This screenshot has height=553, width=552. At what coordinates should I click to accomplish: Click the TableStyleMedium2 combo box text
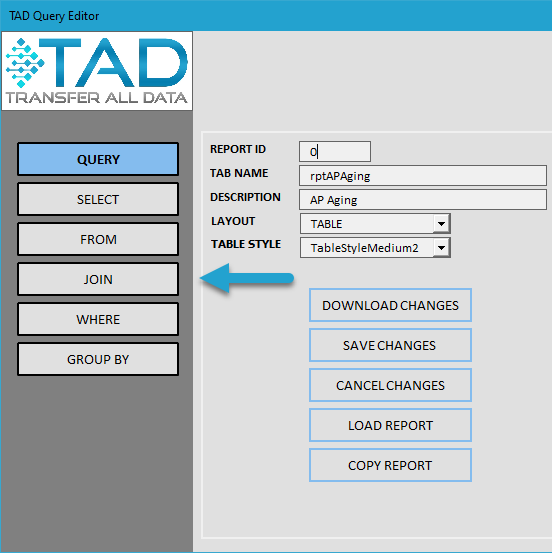364,248
